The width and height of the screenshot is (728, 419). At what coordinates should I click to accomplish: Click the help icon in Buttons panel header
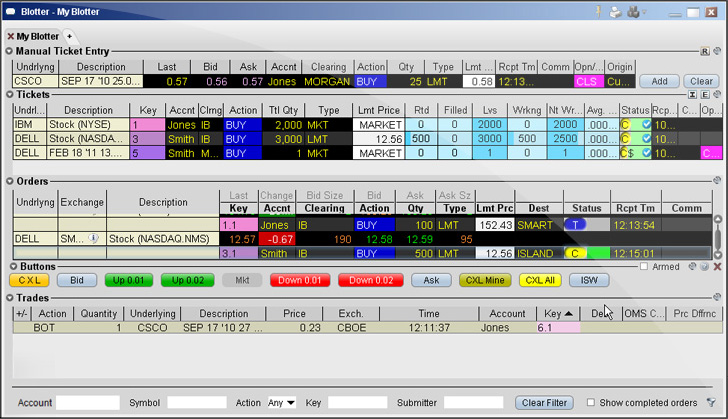pos(704,266)
